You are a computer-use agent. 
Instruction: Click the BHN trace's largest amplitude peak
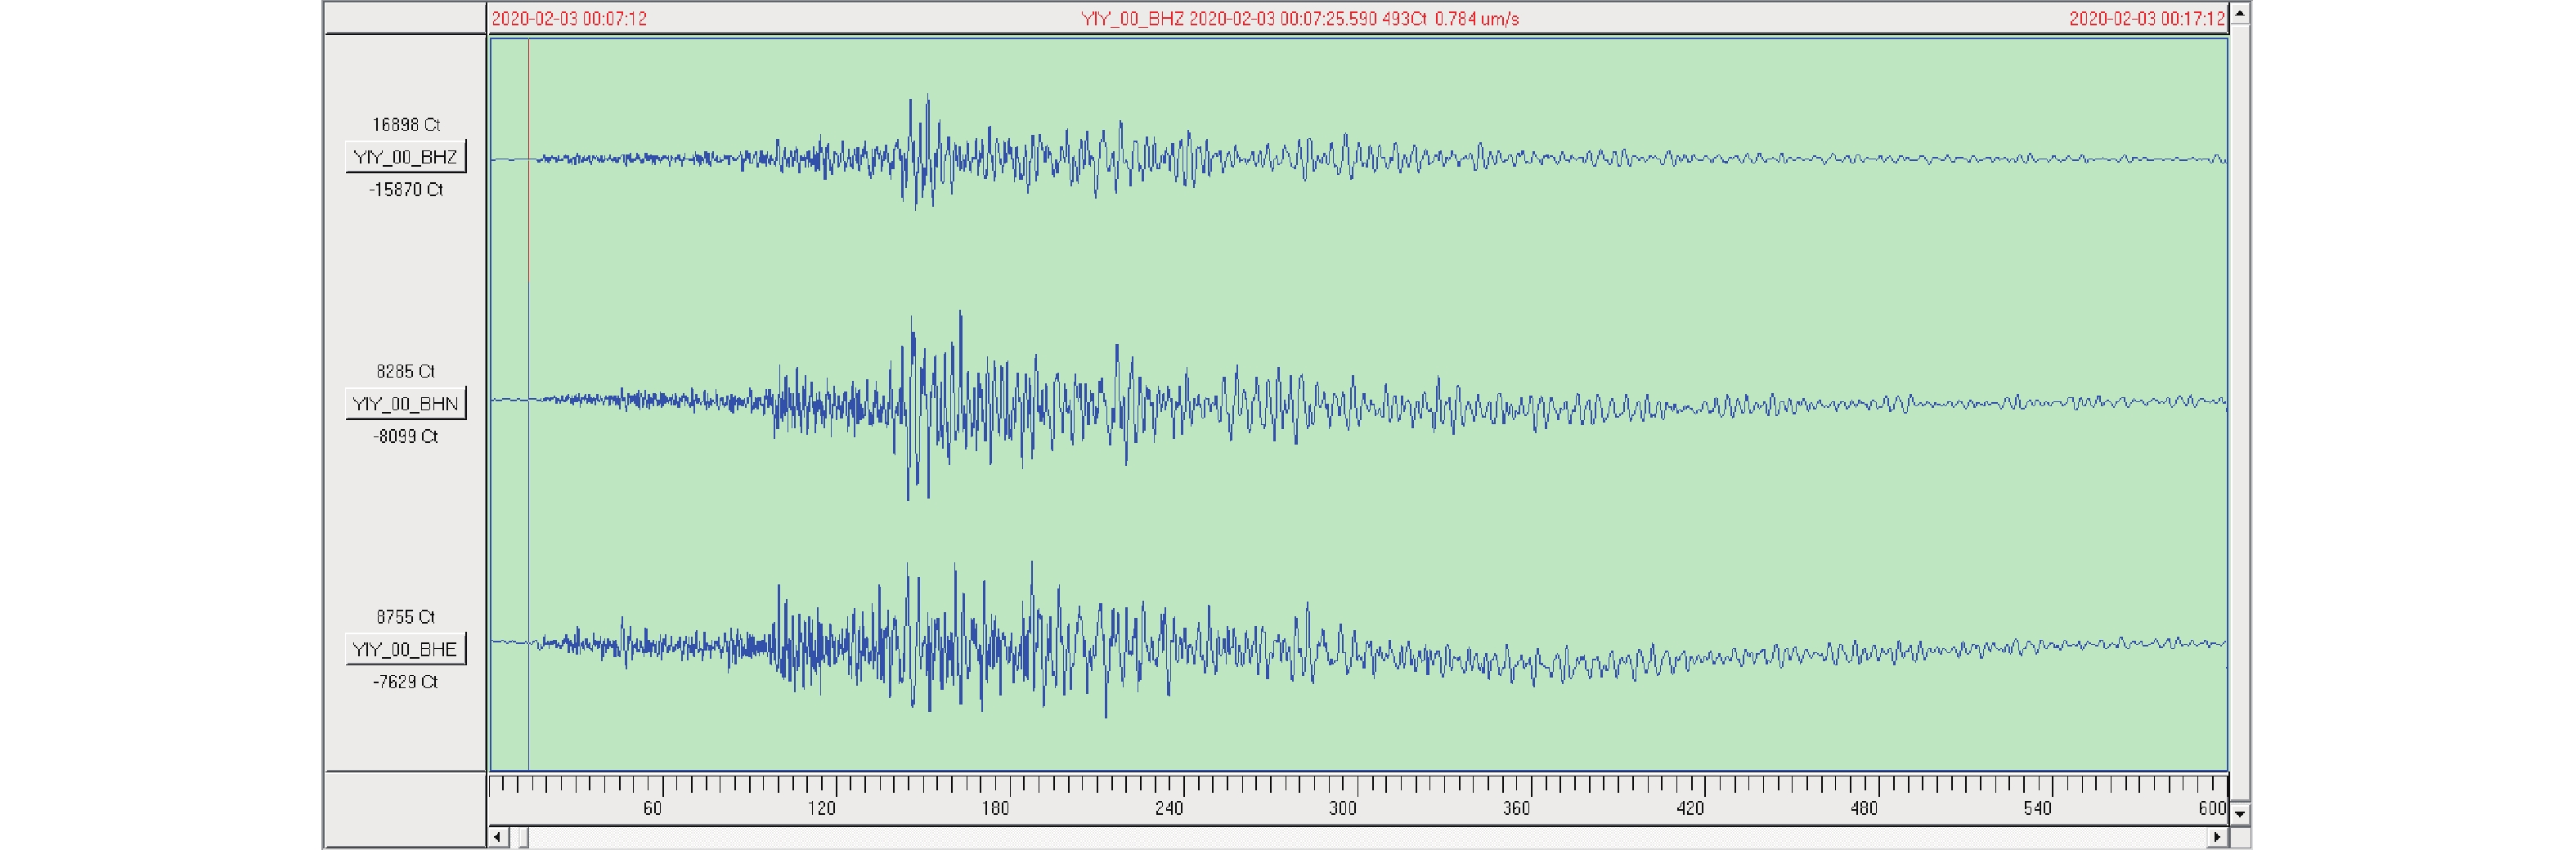[x=961, y=315]
